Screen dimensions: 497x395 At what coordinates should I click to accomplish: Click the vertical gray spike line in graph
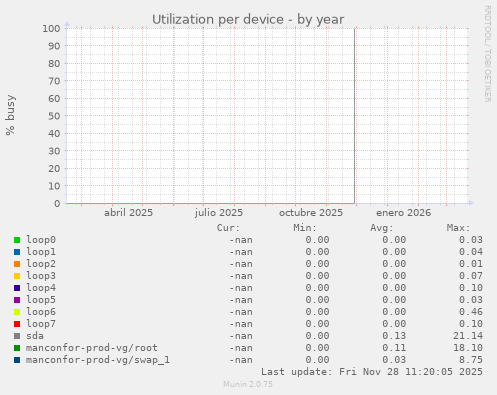[354, 116]
